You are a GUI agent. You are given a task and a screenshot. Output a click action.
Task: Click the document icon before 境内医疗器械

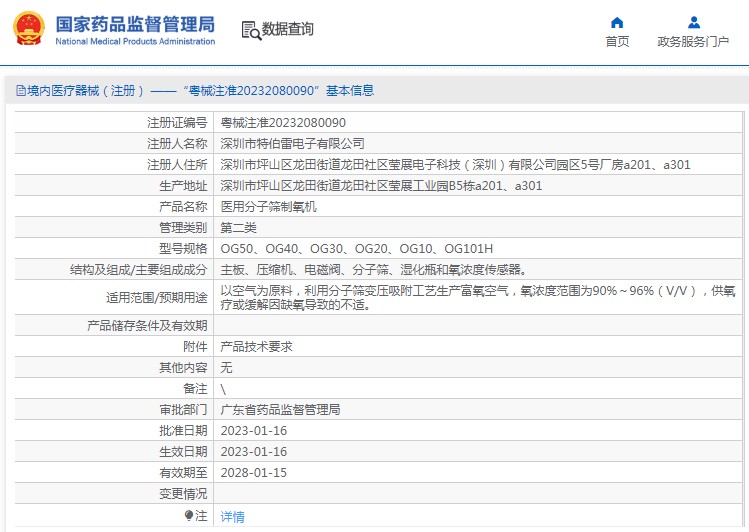(x=21, y=90)
